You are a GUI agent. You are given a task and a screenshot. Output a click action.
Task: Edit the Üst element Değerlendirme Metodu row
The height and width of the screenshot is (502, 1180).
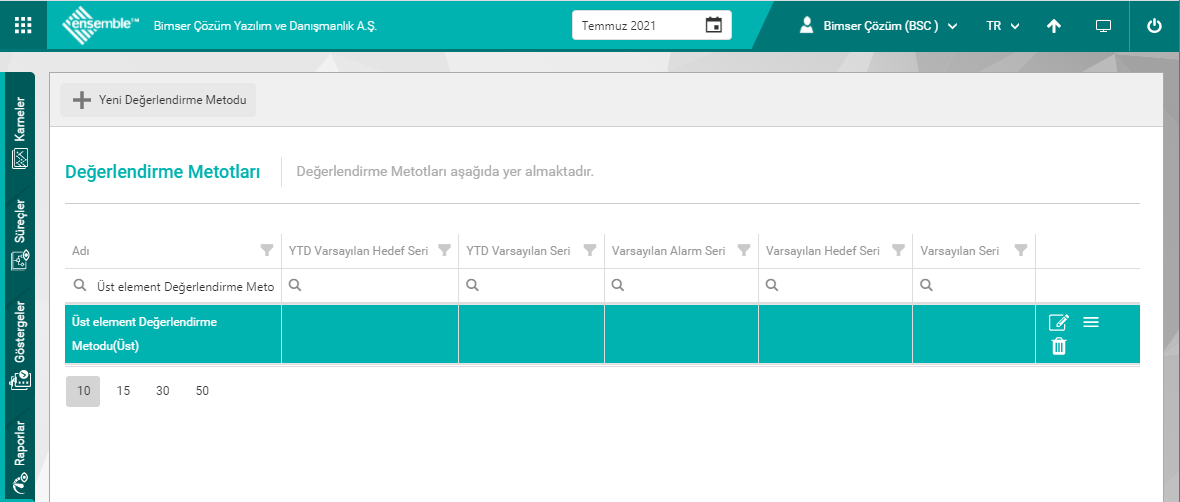(1058, 322)
